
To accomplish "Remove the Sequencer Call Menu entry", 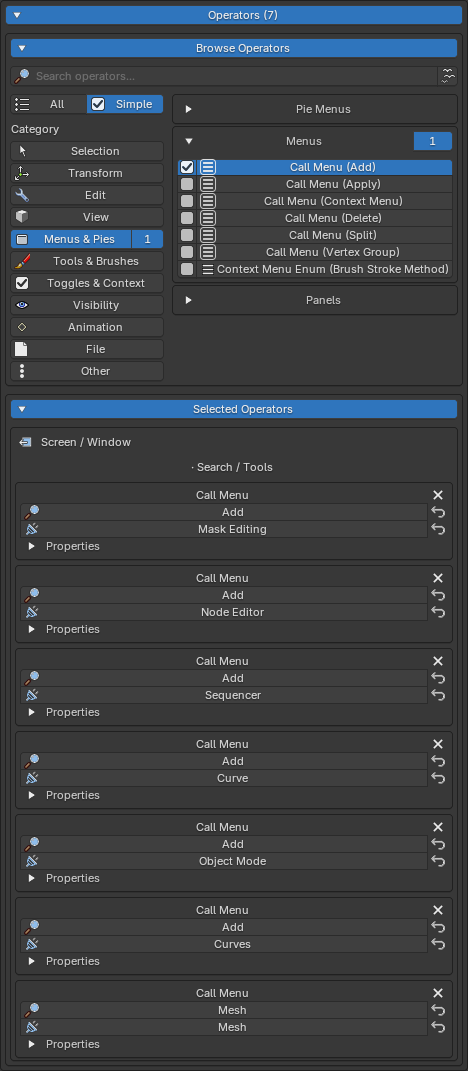I will (439, 661).
